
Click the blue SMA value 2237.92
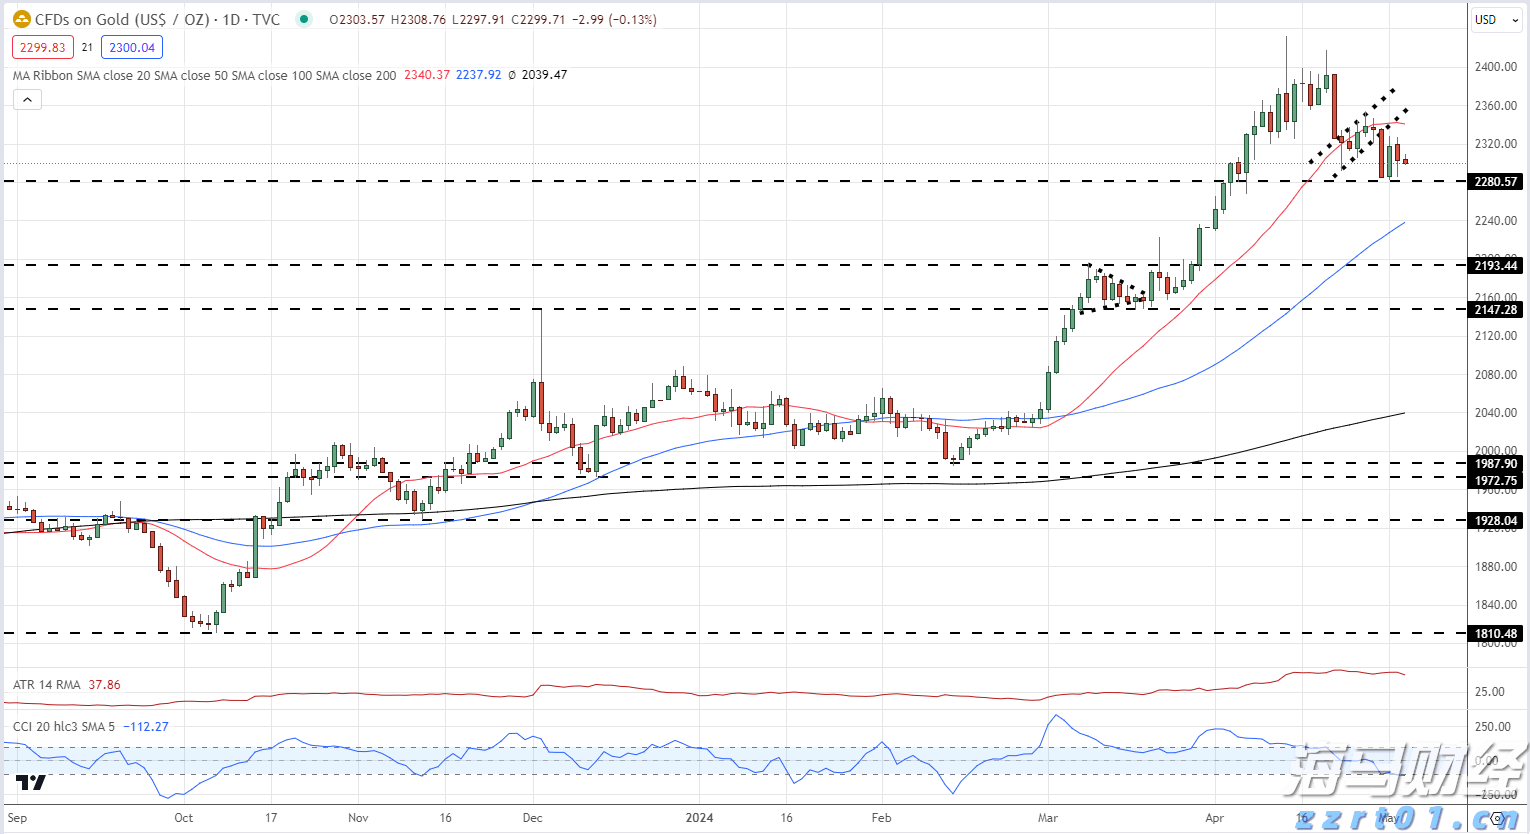479,75
